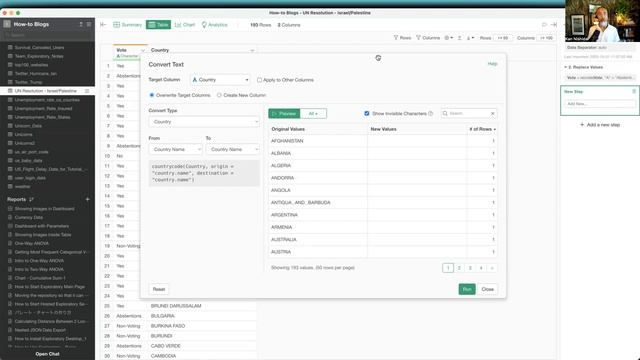Click the countrycode formula text area
640x360 pixels.
[x=204, y=173]
